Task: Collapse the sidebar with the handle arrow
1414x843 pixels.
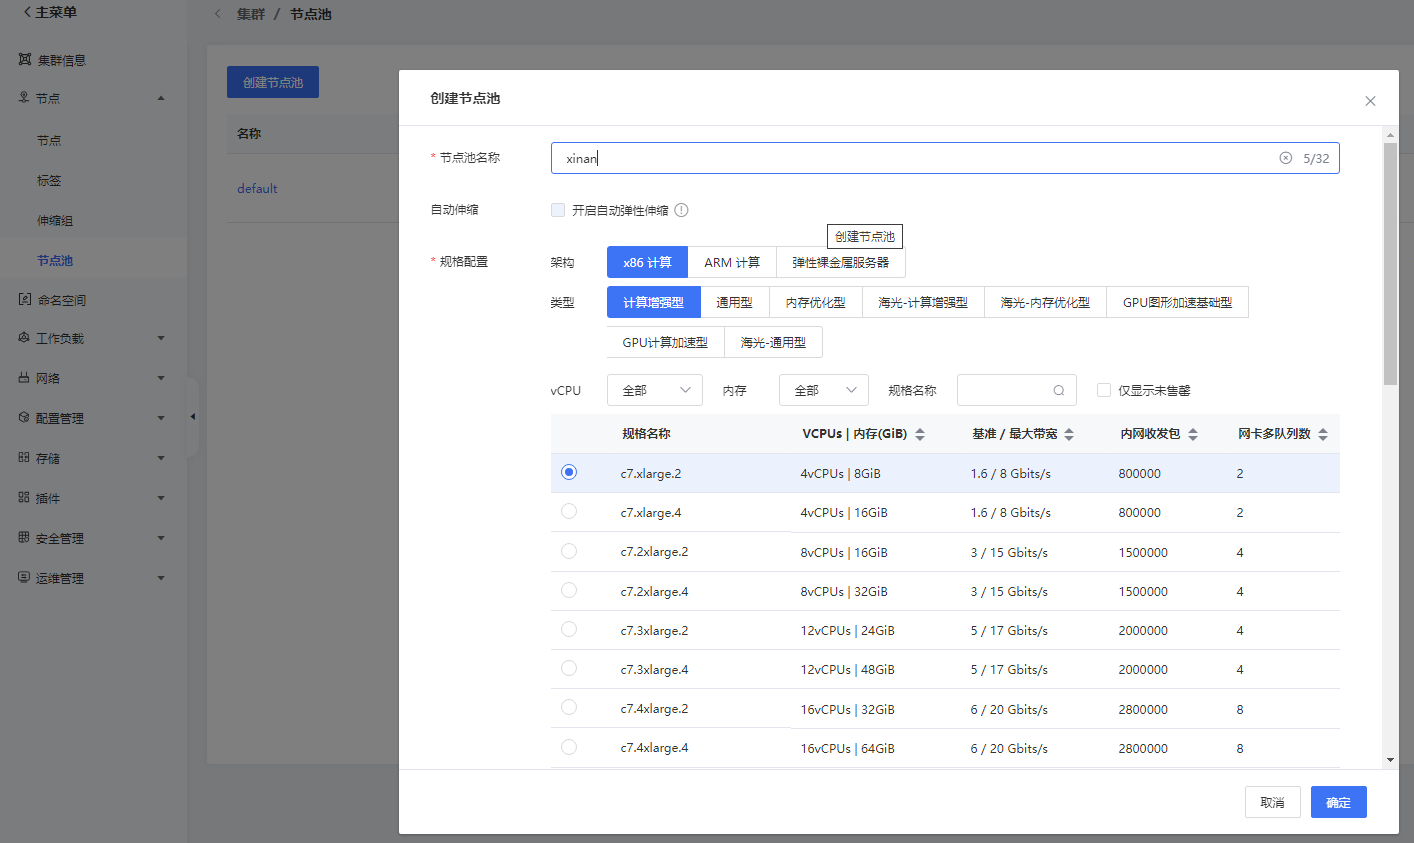Action: 192,416
